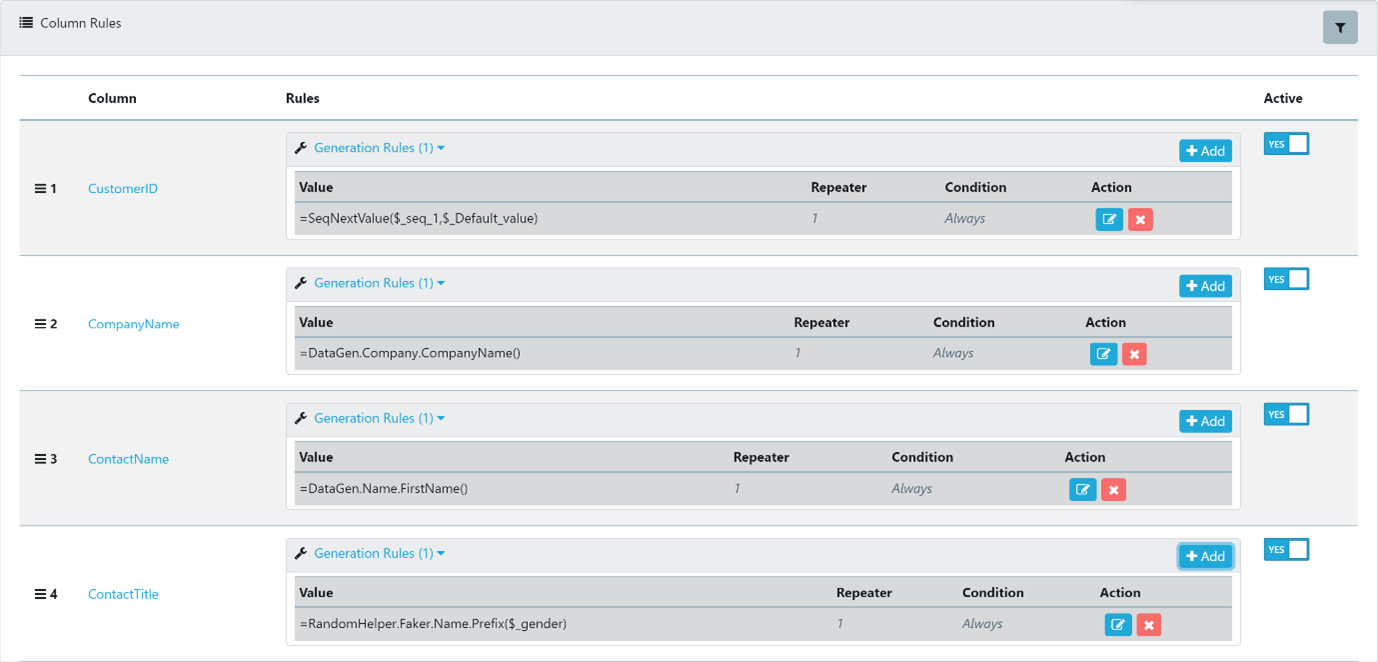Toggle the Active switch for CustomerID

tap(1286, 144)
